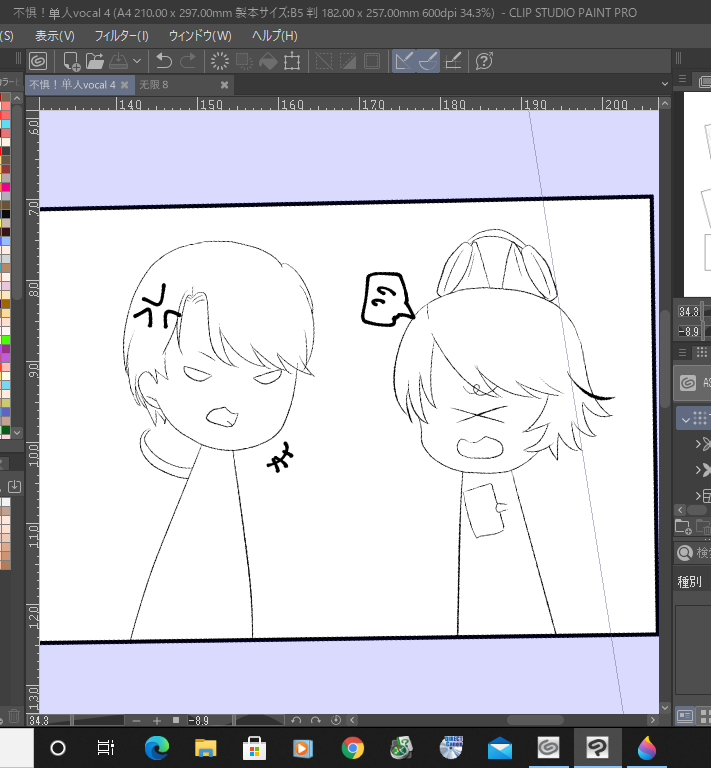Viewport: 711px width, 768px height.
Task: Click horizontal scrollbar left arrow under canvas
Action: [353, 720]
